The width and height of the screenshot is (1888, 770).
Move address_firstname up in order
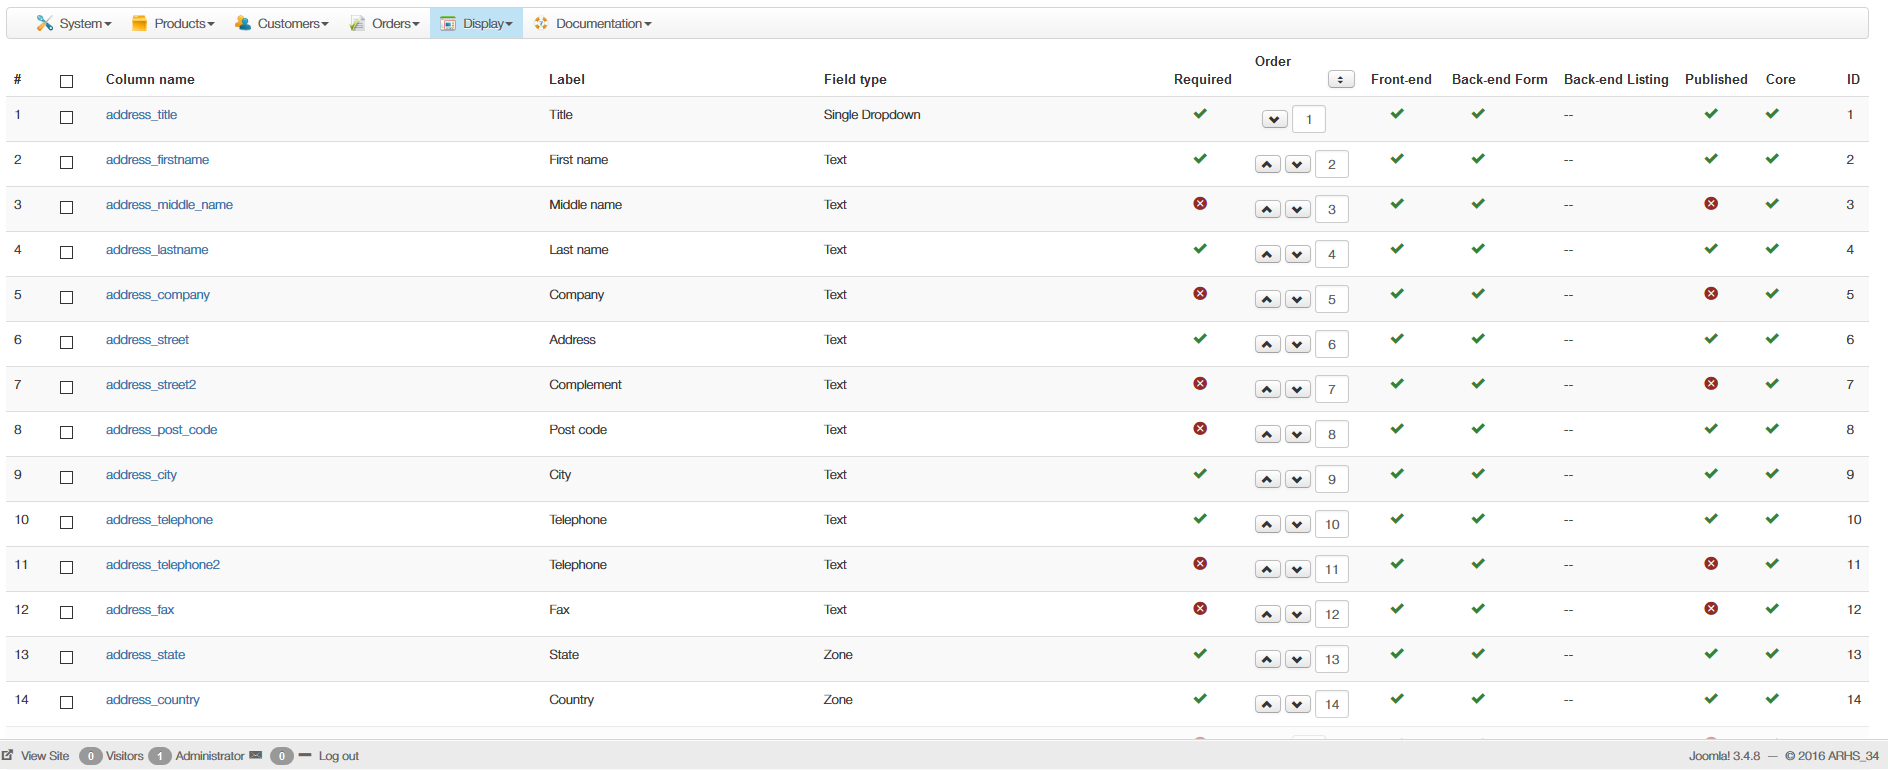click(1267, 165)
